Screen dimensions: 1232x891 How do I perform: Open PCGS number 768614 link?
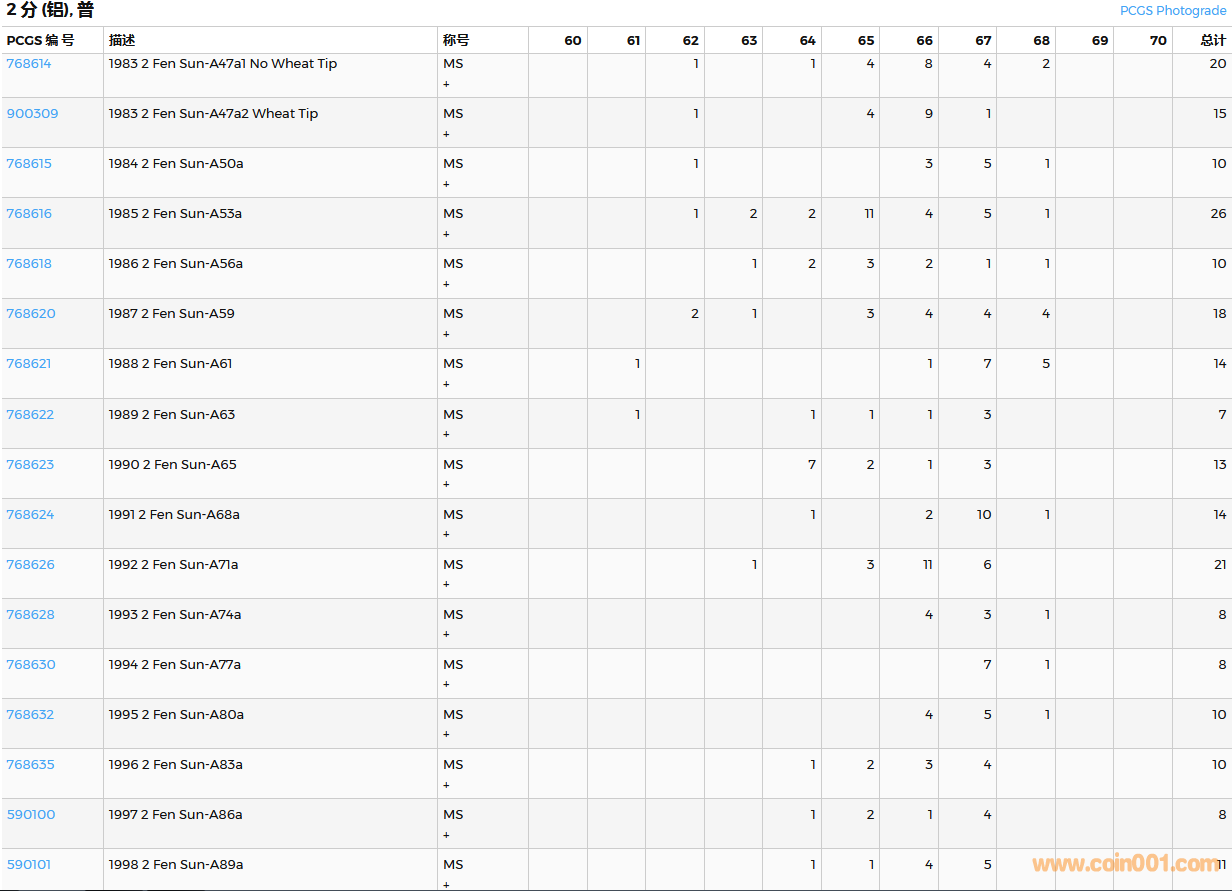tap(29, 64)
